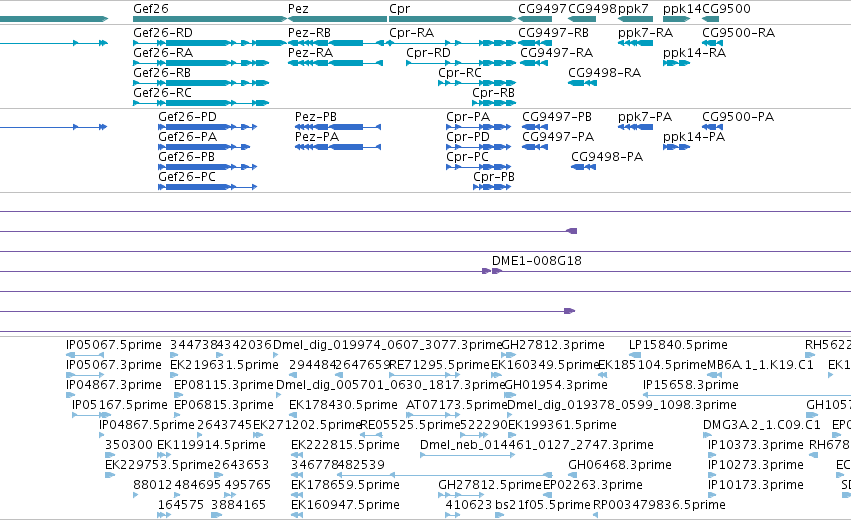The width and height of the screenshot is (851, 520).
Task: Click the ppk14 gene label
Action: coord(682,9)
